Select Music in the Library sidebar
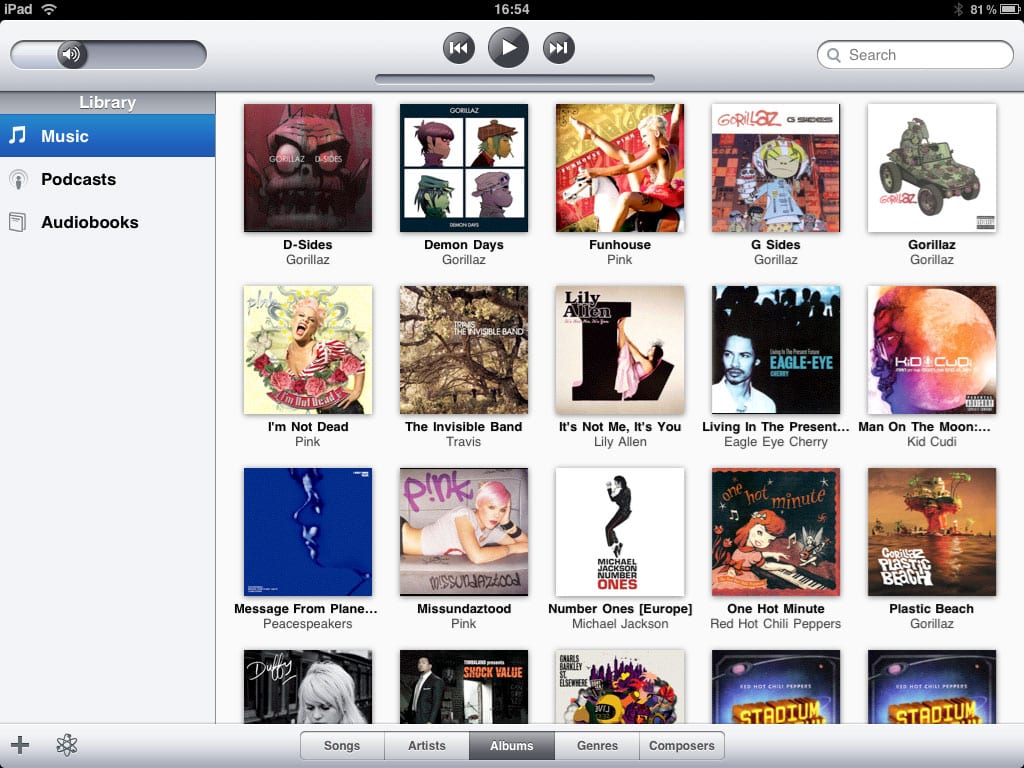Image resolution: width=1024 pixels, height=768 pixels. pyautogui.click(x=107, y=136)
